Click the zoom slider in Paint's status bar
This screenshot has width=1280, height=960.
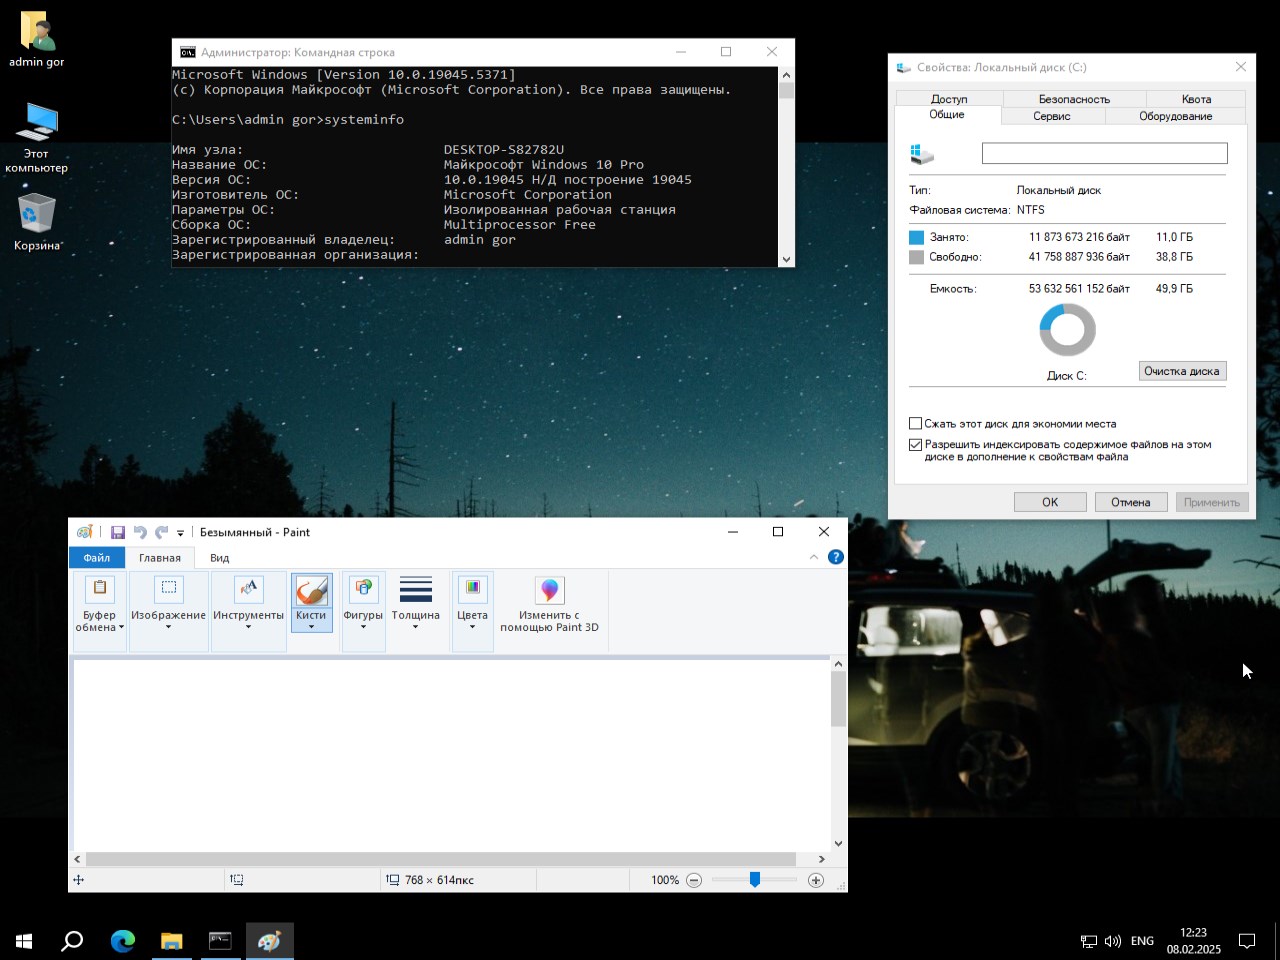click(x=755, y=880)
